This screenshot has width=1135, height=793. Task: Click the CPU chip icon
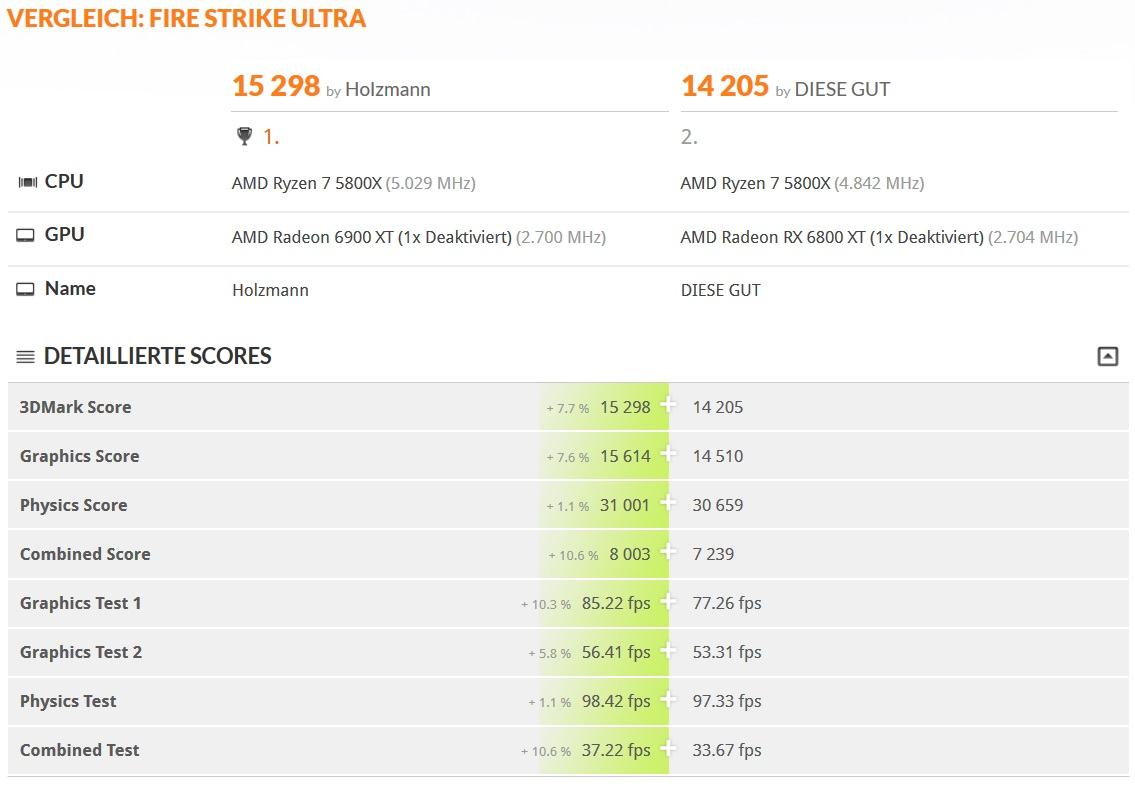[x=28, y=182]
